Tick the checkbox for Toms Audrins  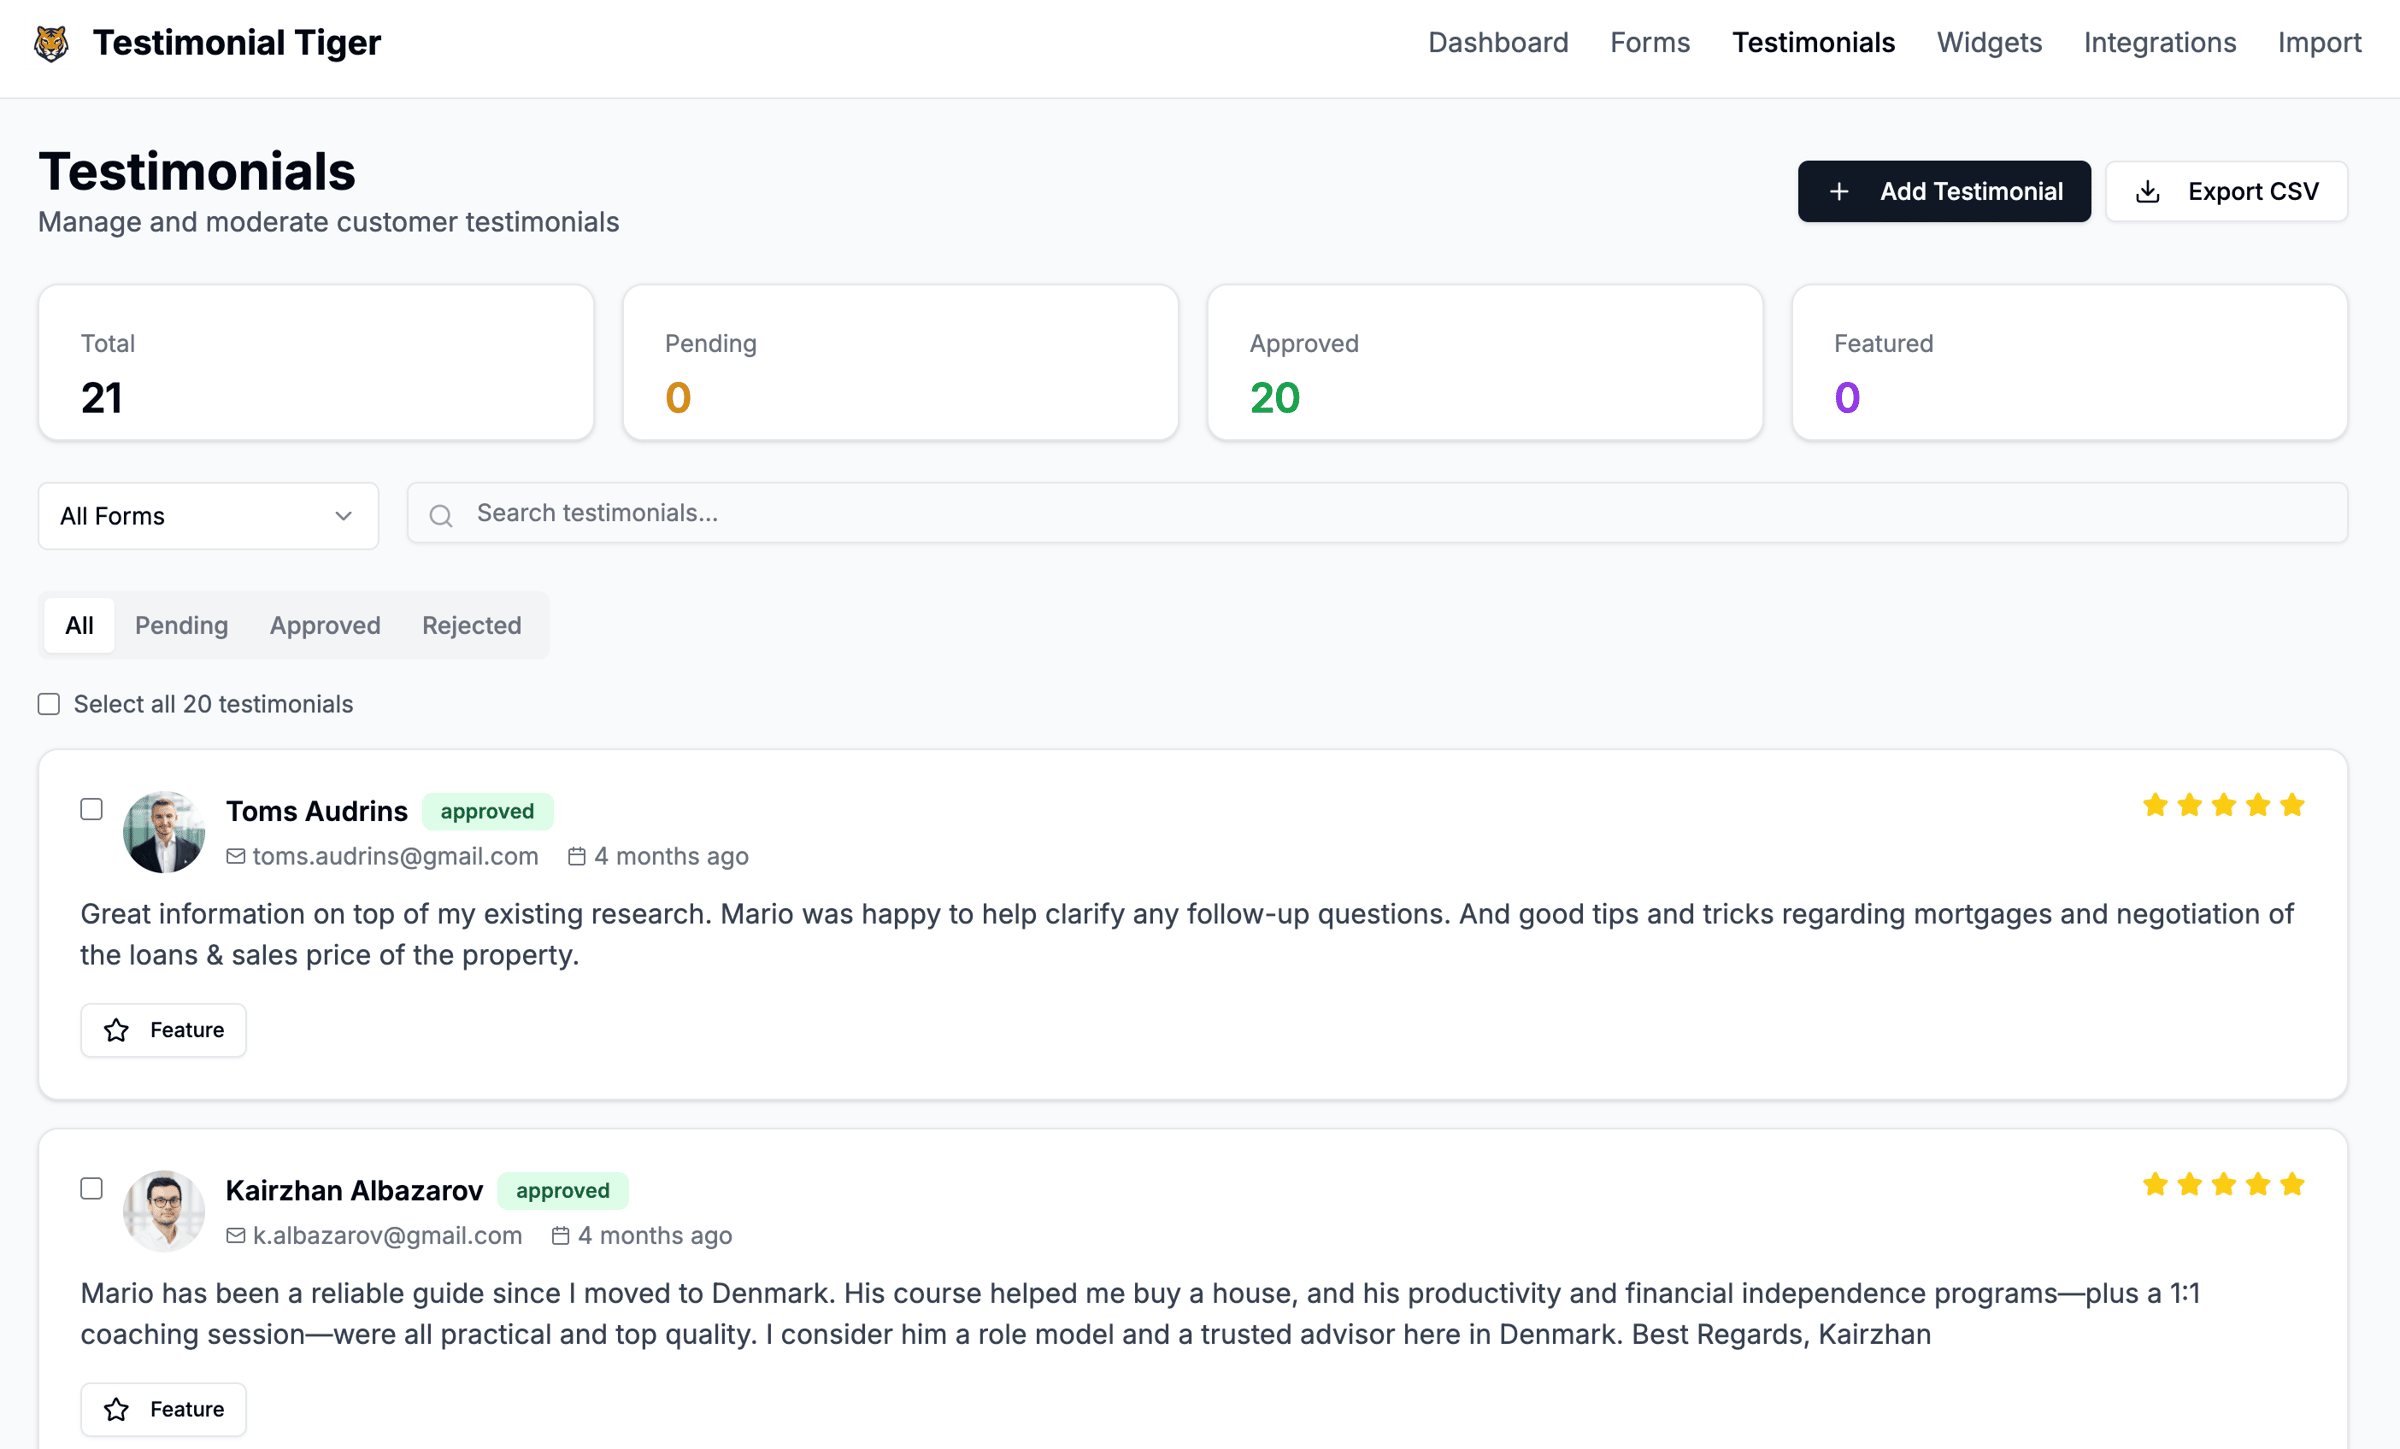(x=92, y=809)
